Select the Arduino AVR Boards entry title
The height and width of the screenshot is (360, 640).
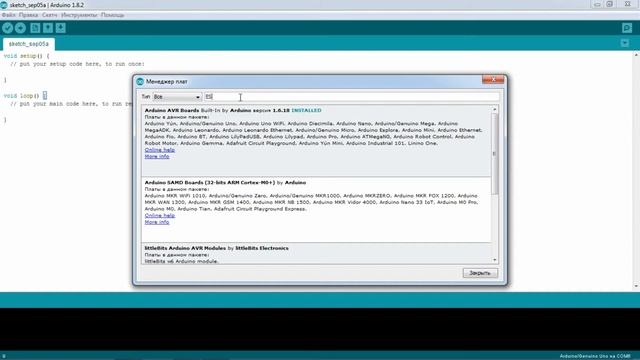[x=172, y=110]
